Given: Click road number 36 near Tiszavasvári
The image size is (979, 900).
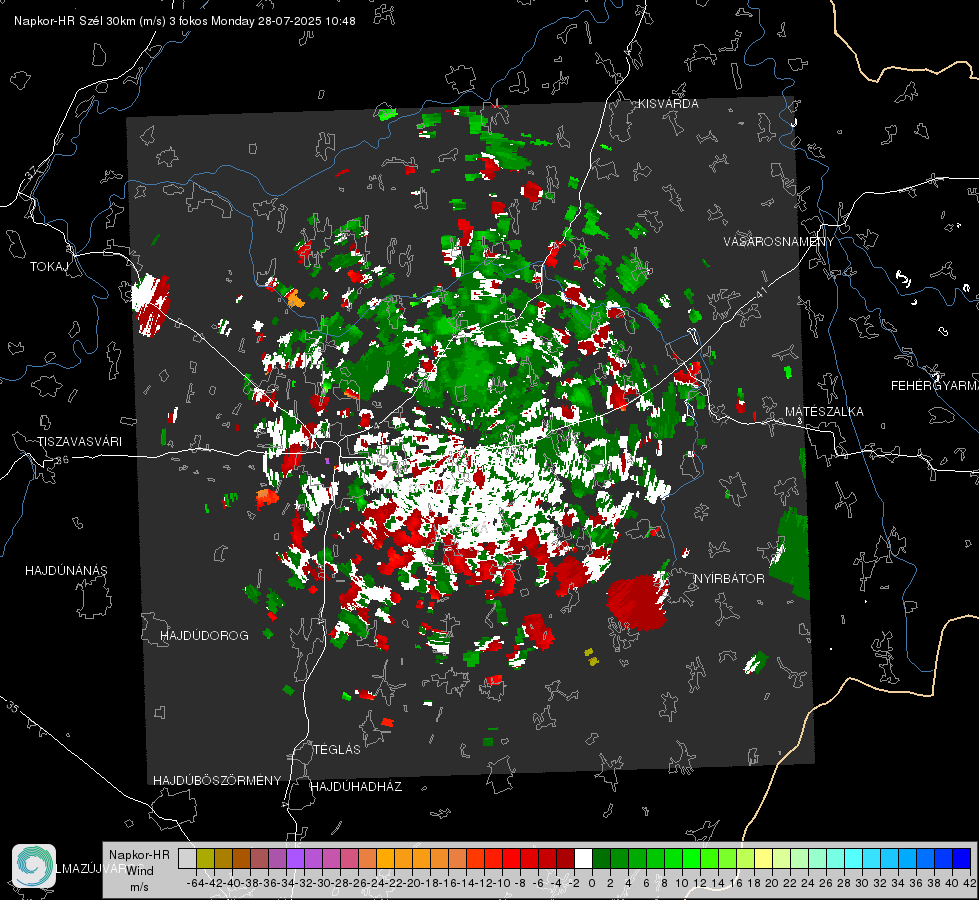Looking at the screenshot, I should coord(62,460).
